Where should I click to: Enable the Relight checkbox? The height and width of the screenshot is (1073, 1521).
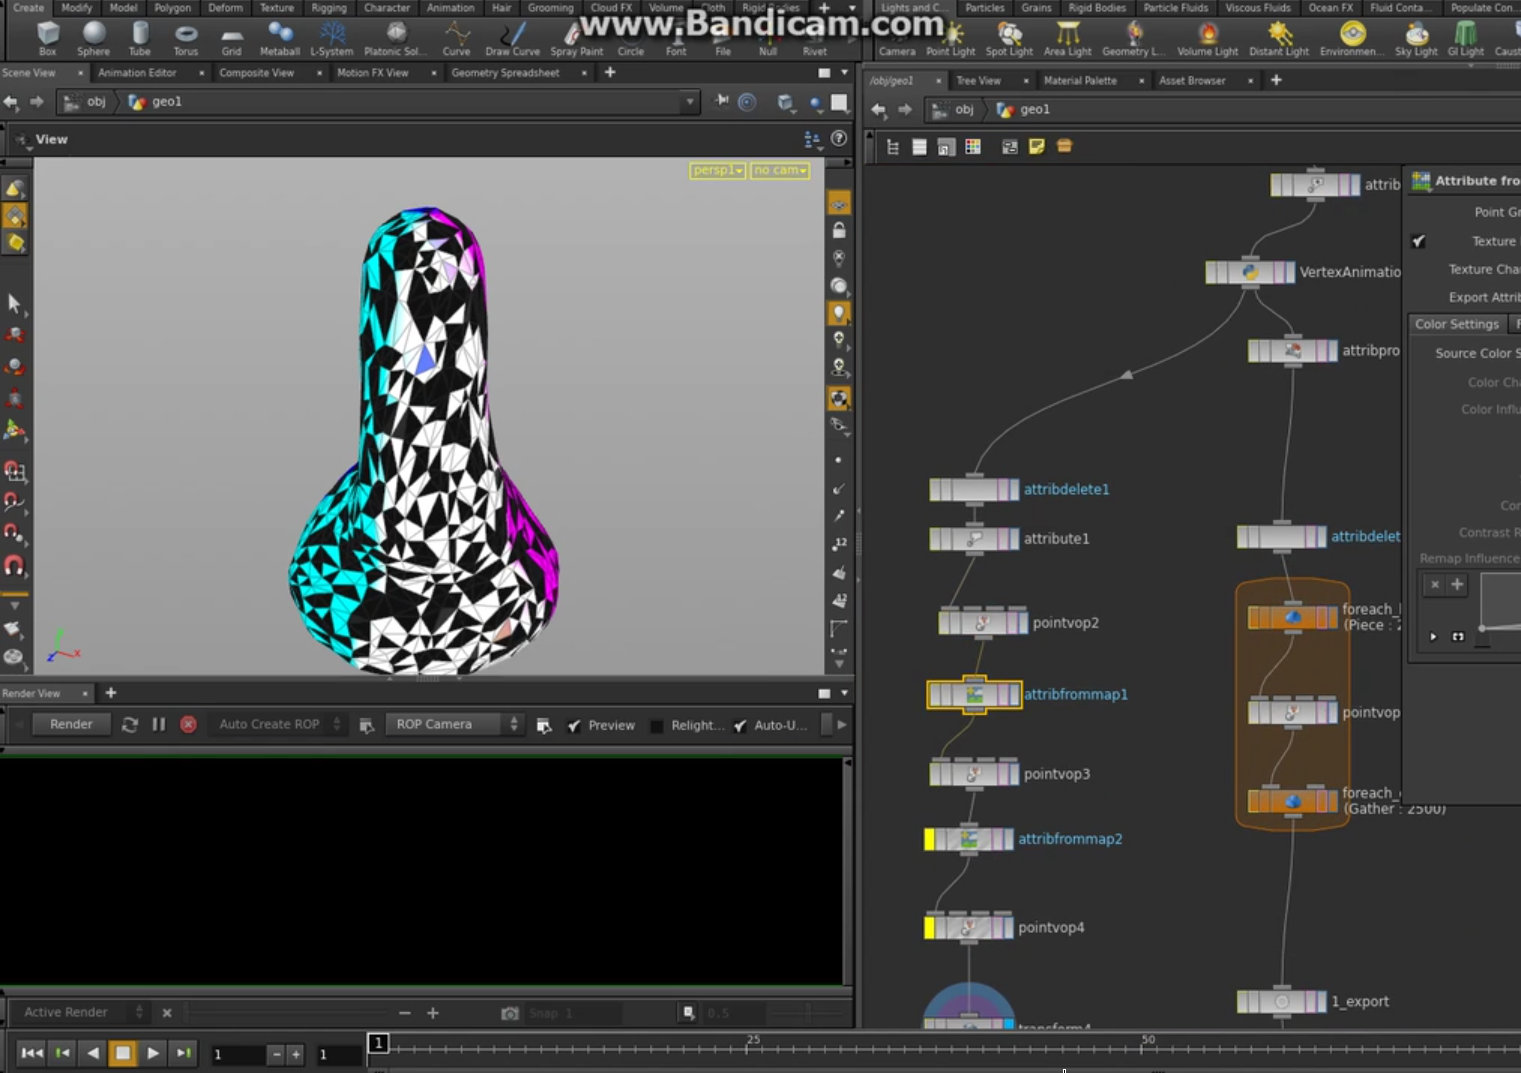tap(657, 726)
